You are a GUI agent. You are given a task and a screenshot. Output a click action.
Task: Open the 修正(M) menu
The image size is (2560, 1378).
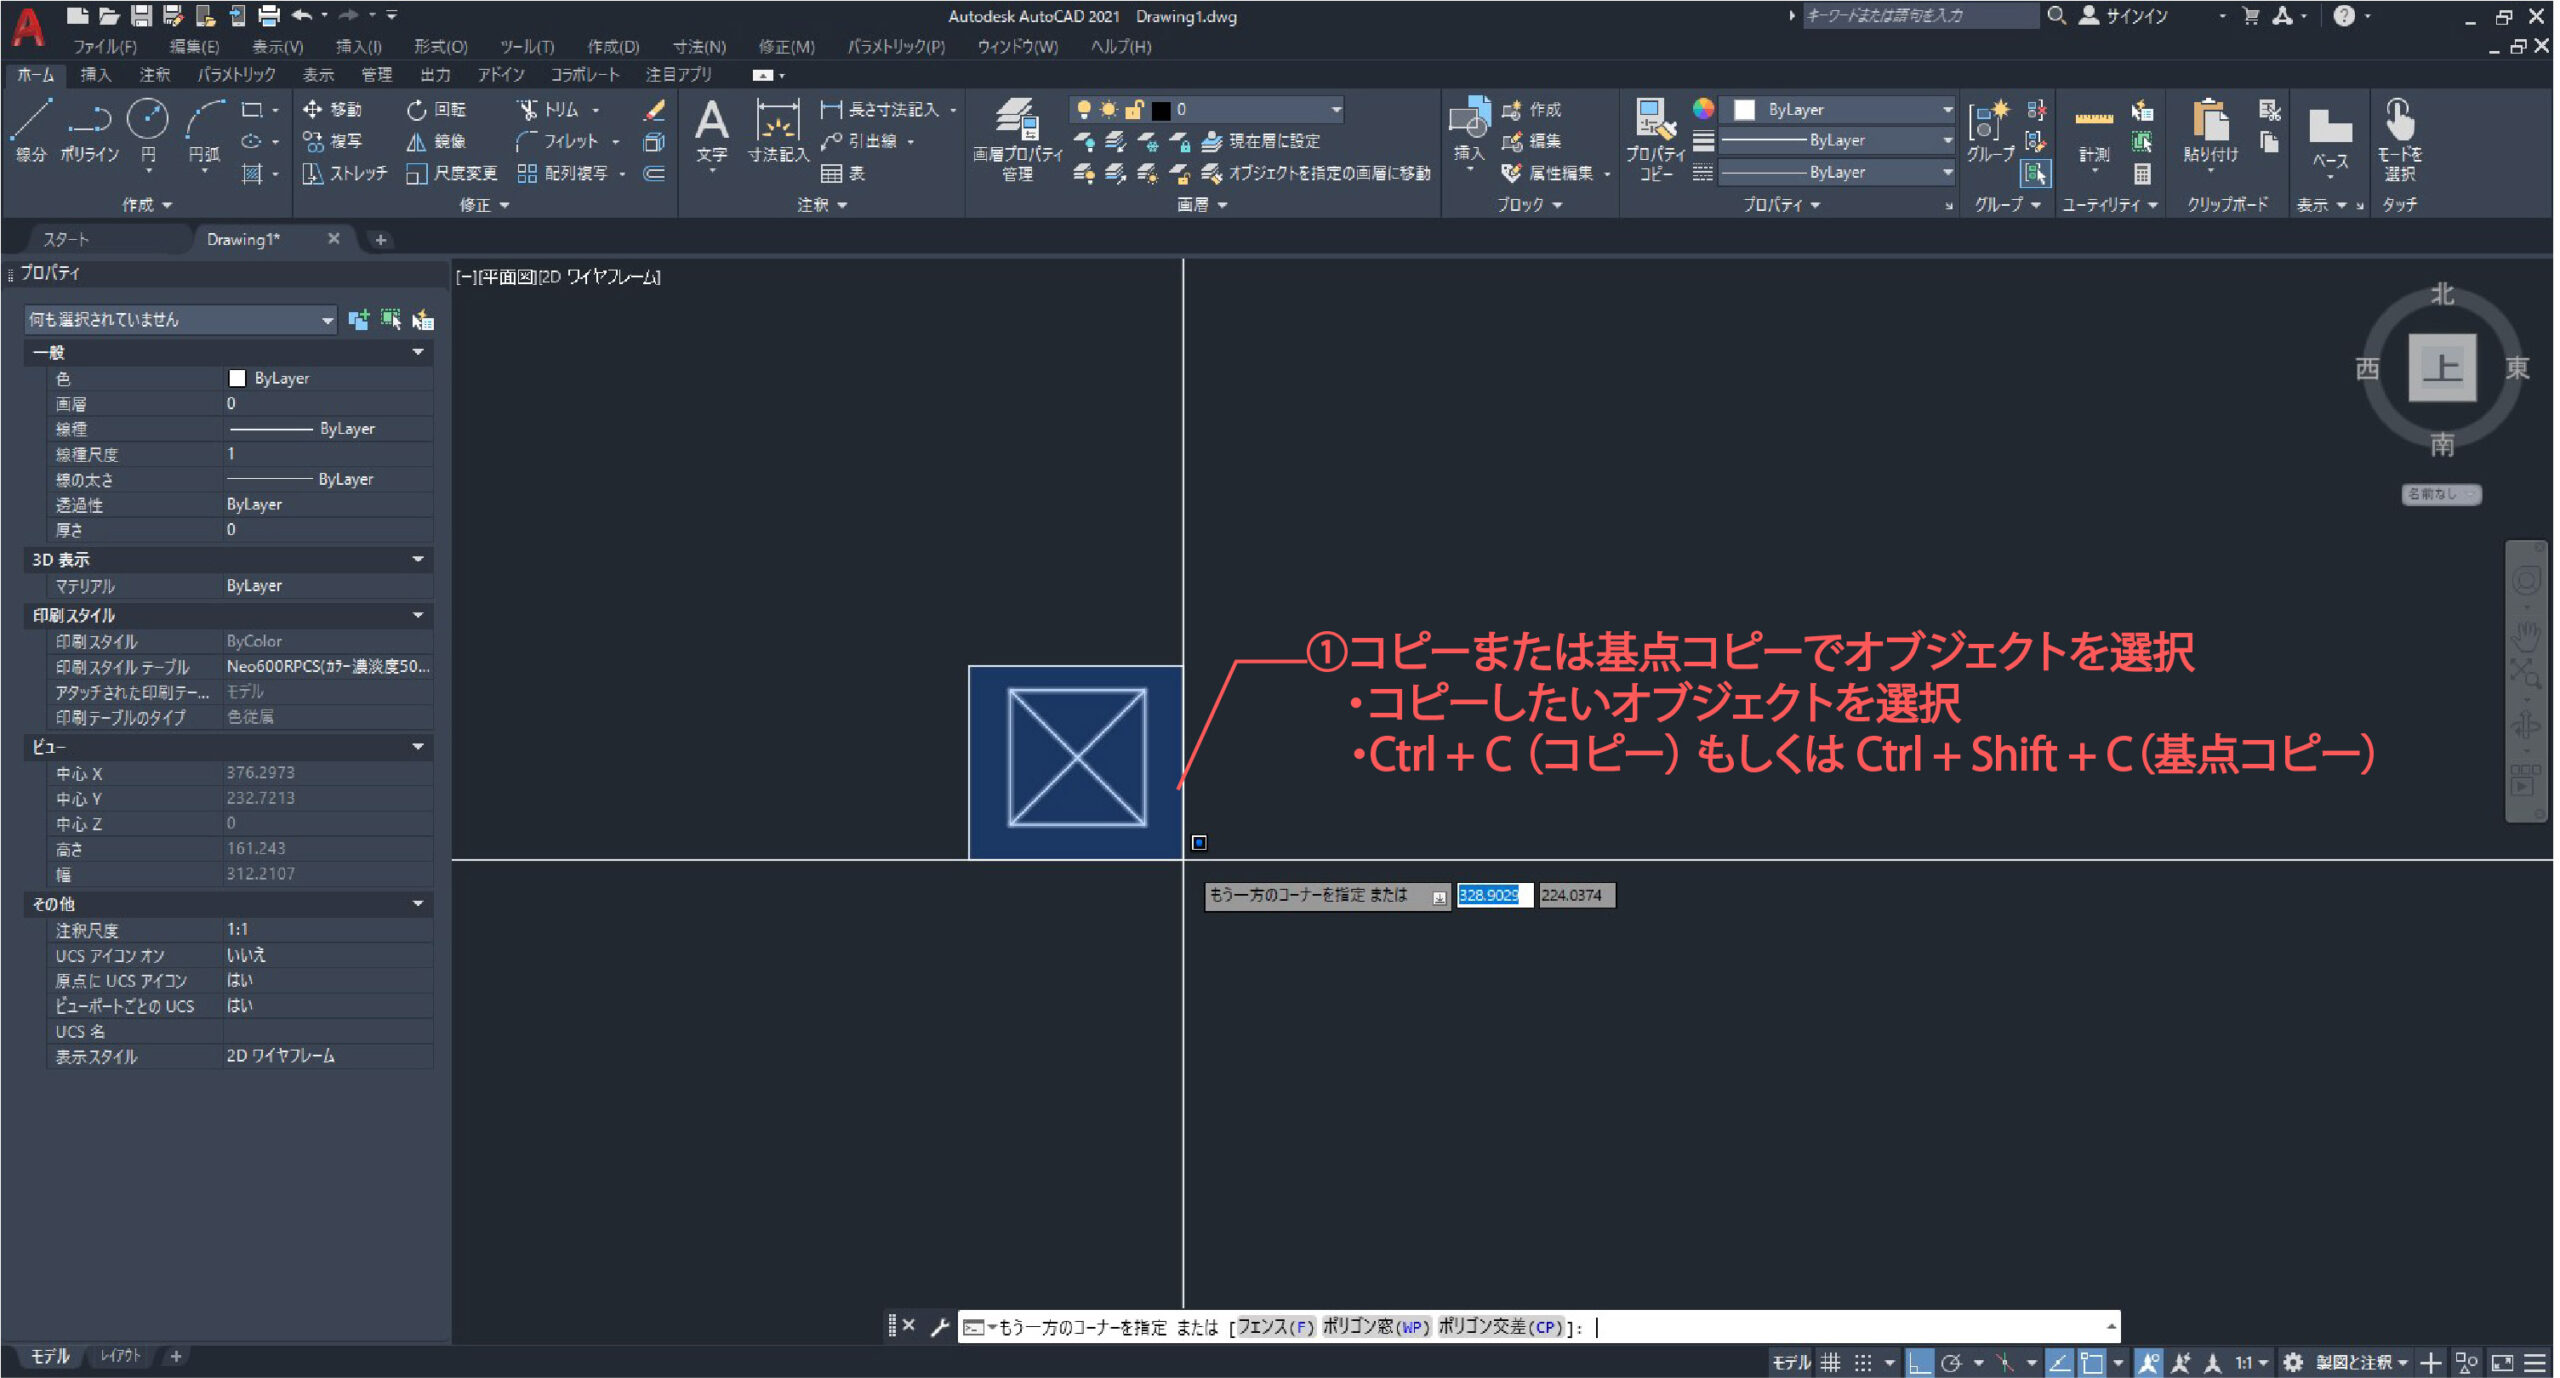tap(786, 46)
